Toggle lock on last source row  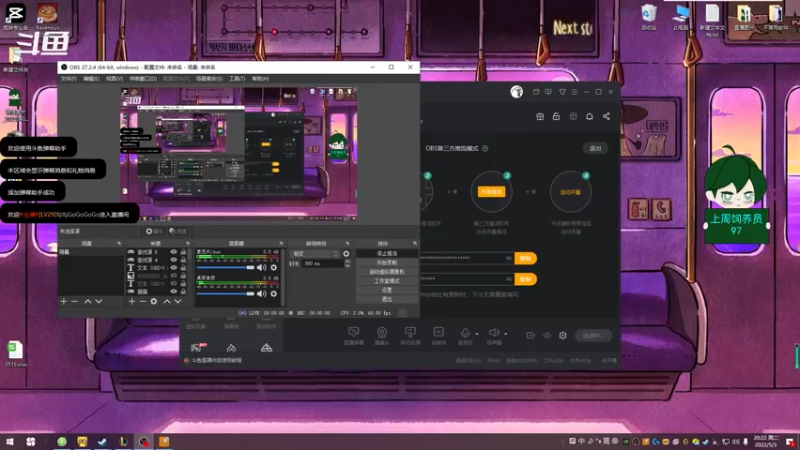(x=183, y=291)
